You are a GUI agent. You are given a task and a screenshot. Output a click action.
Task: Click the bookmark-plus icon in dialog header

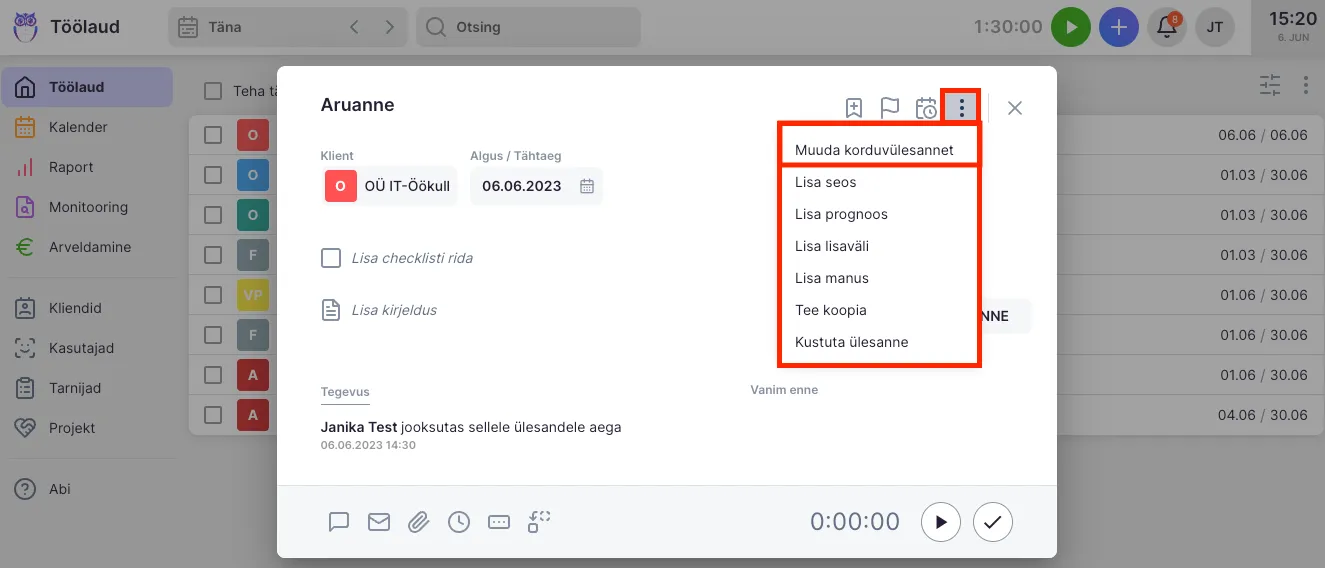853,108
